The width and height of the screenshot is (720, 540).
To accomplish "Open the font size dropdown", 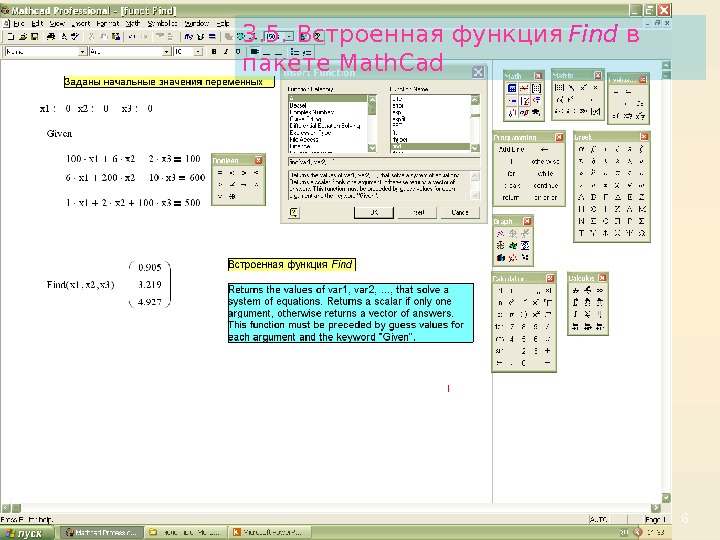I will [x=198, y=52].
